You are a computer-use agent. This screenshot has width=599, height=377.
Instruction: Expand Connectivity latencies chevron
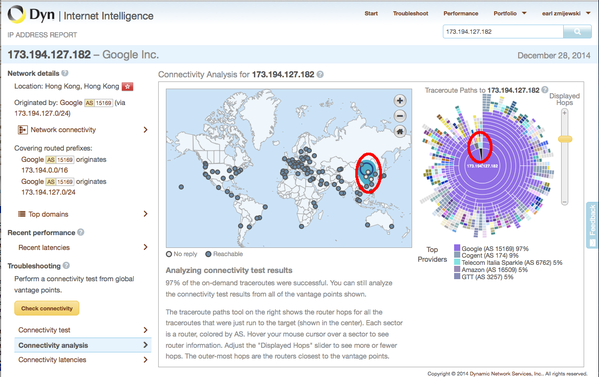[x=145, y=360]
